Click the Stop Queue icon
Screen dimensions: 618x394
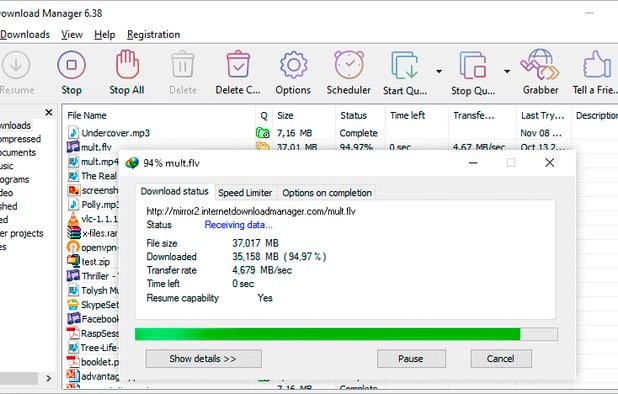coord(473,65)
